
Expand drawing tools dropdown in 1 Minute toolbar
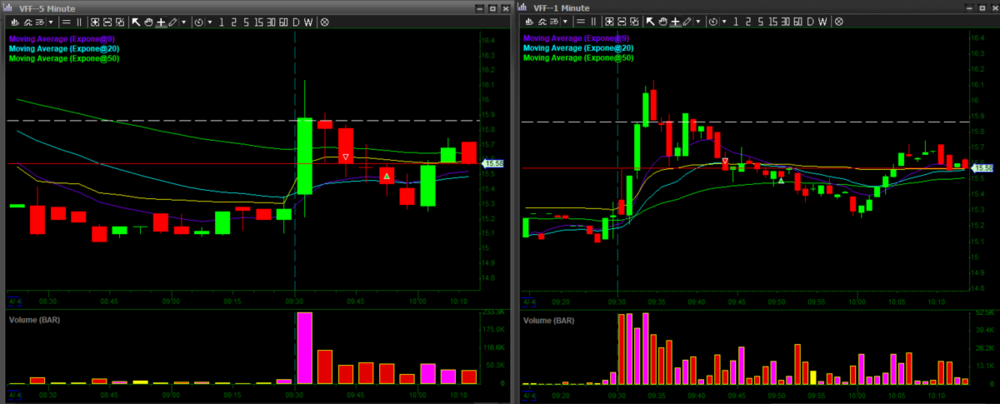click(x=698, y=22)
